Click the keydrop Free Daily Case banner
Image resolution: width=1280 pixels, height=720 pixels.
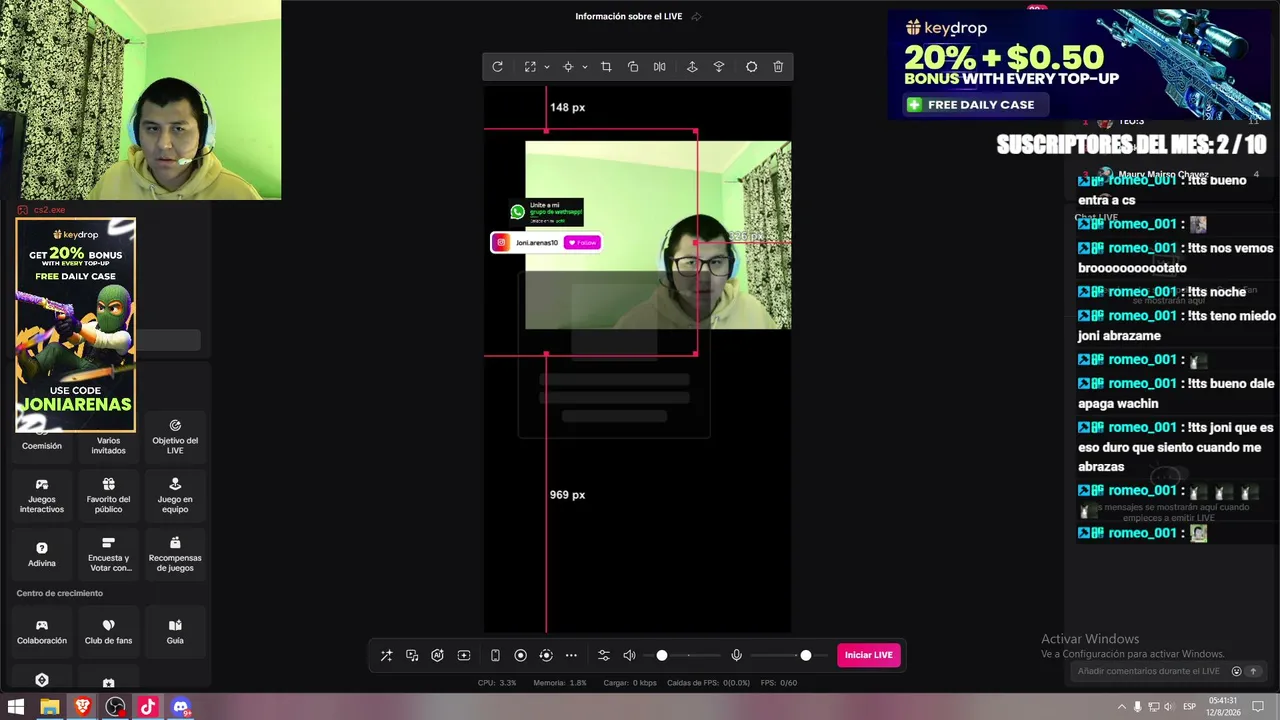(1079, 65)
